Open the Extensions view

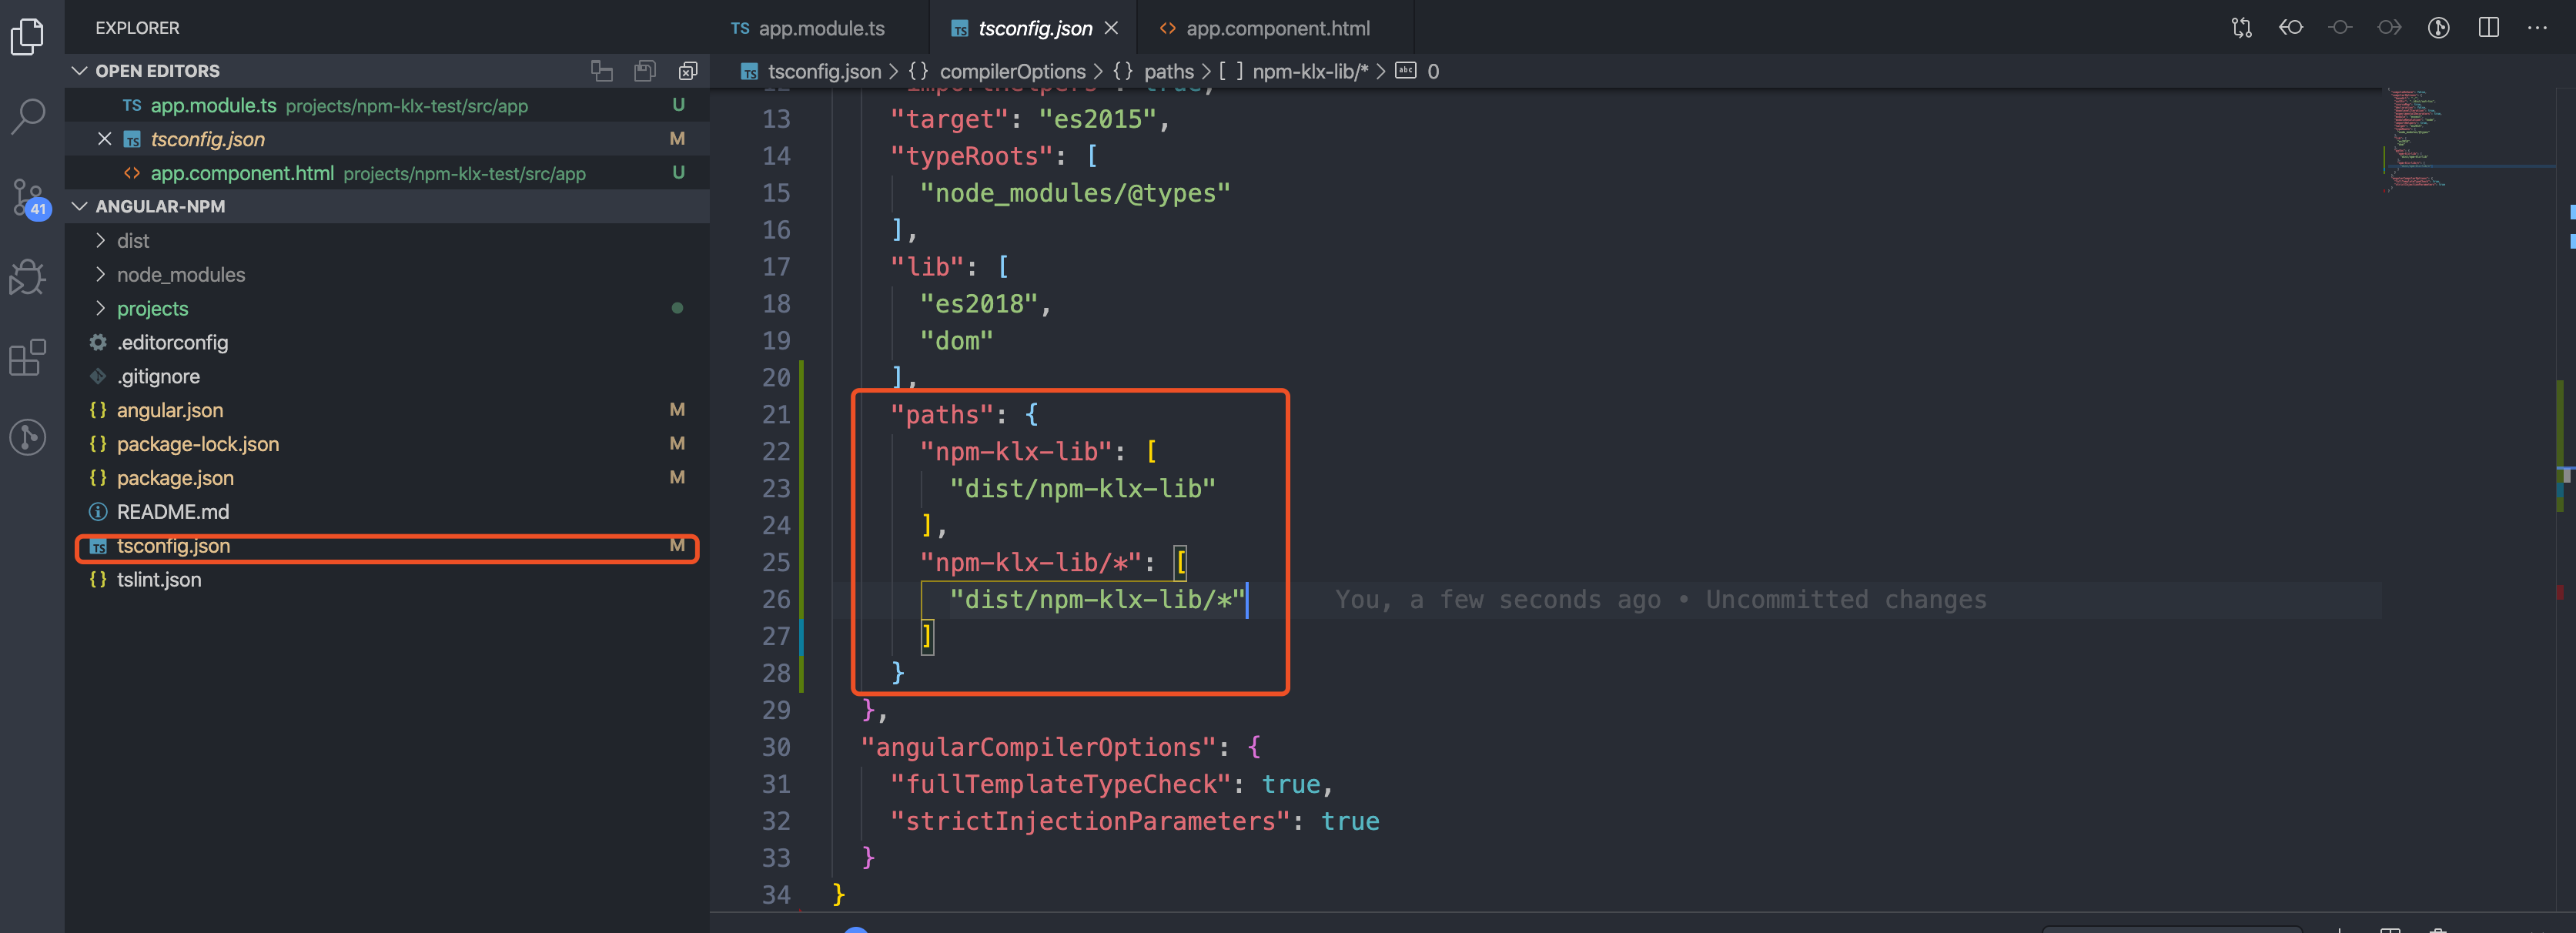pyautogui.click(x=28, y=357)
